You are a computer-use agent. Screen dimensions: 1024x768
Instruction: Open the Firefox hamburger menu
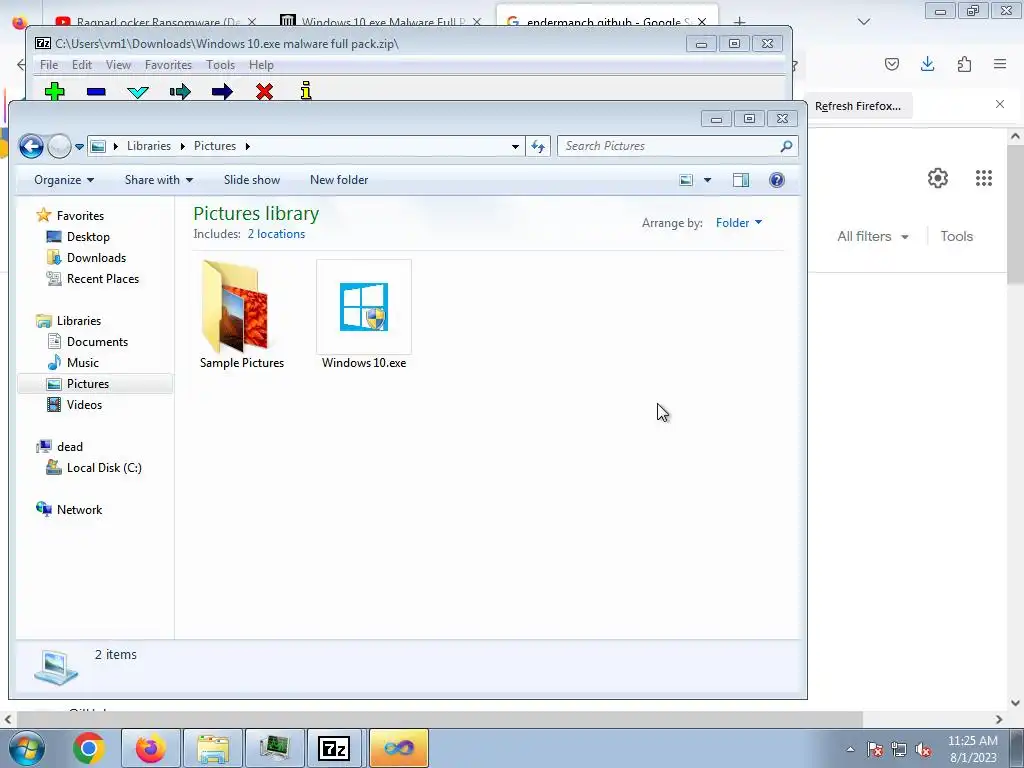click(1000, 64)
